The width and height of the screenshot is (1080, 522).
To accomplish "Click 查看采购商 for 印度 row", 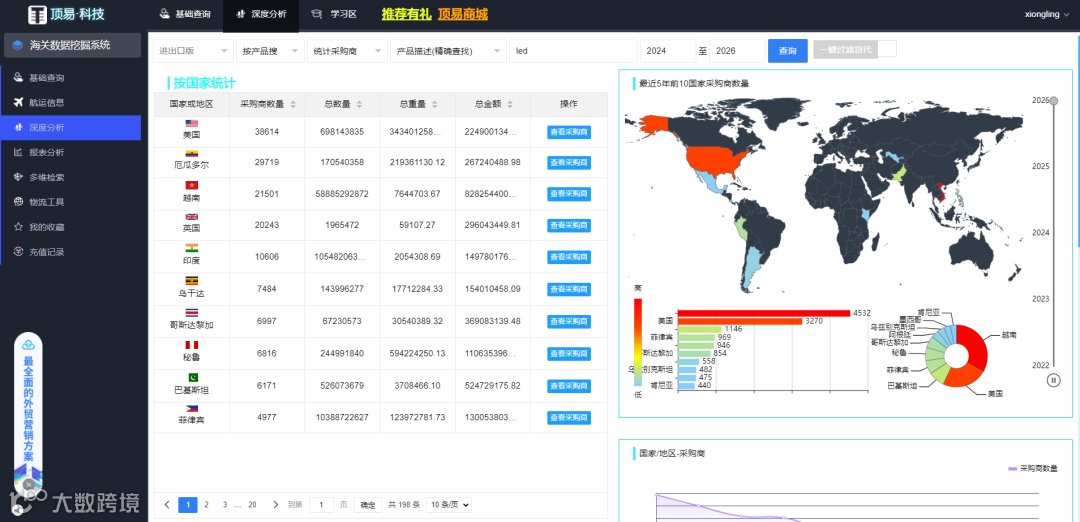I will [x=569, y=257].
